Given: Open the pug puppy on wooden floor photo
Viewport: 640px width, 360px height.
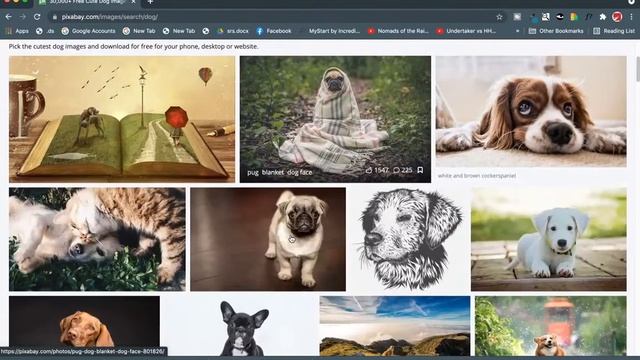Looking at the screenshot, I should click(268, 239).
